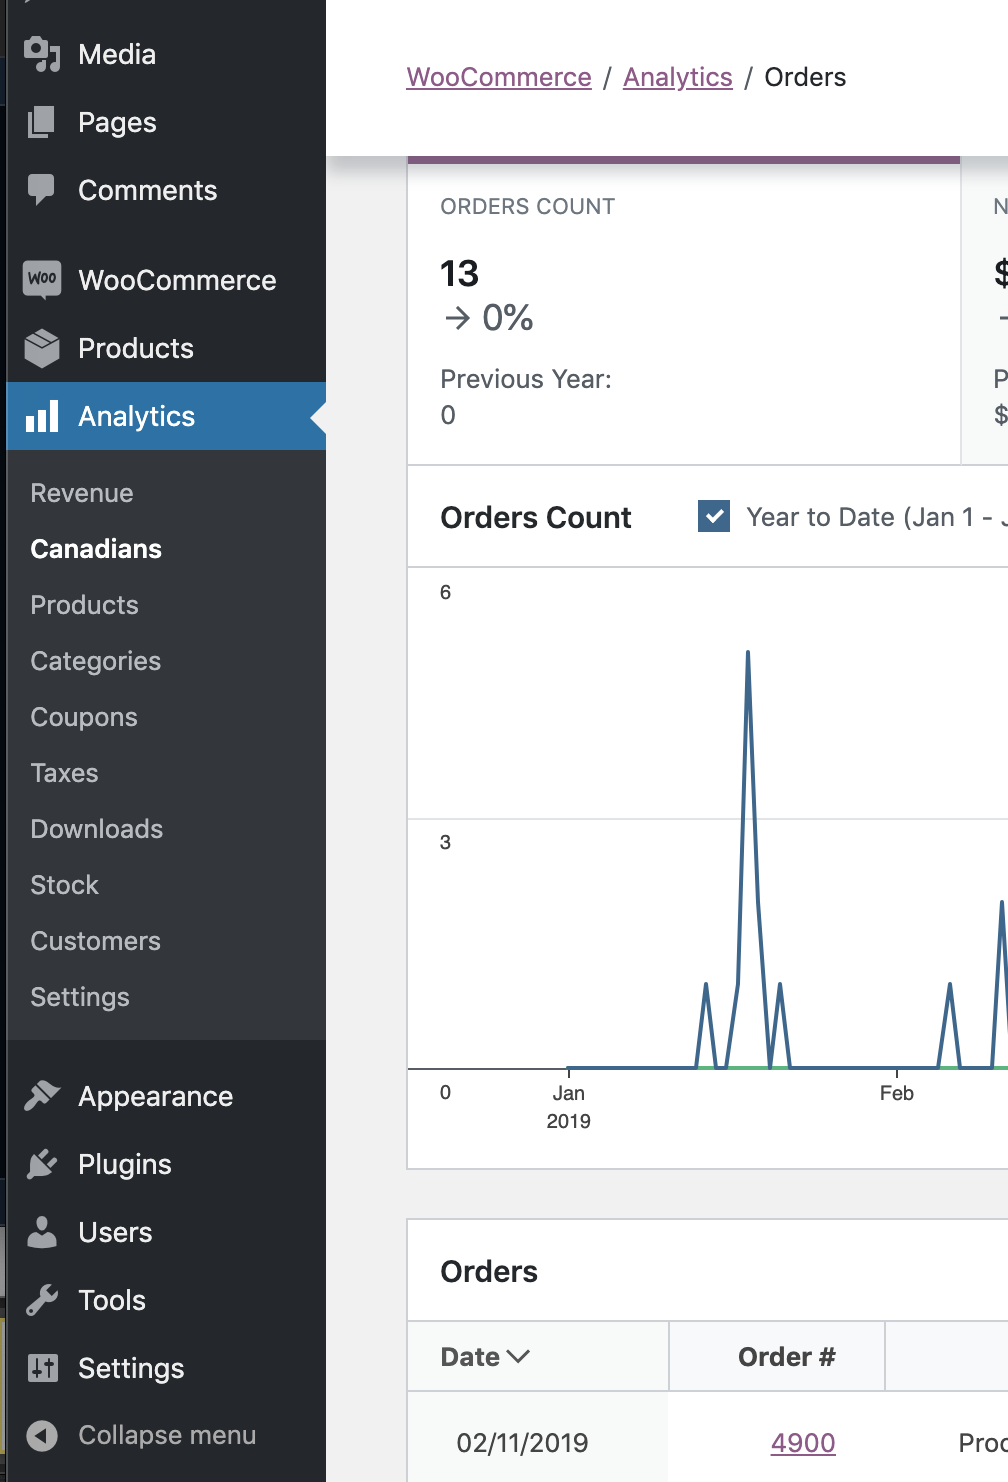The image size is (1008, 1482).
Task: Click the Orders Count chart title
Action: pos(536,517)
